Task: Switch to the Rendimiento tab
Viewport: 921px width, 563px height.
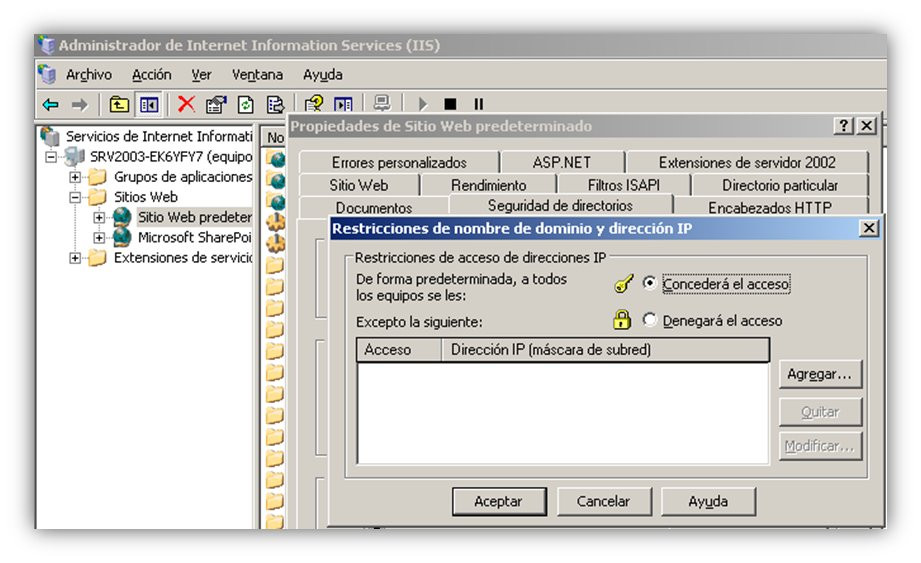Action: pos(489,186)
